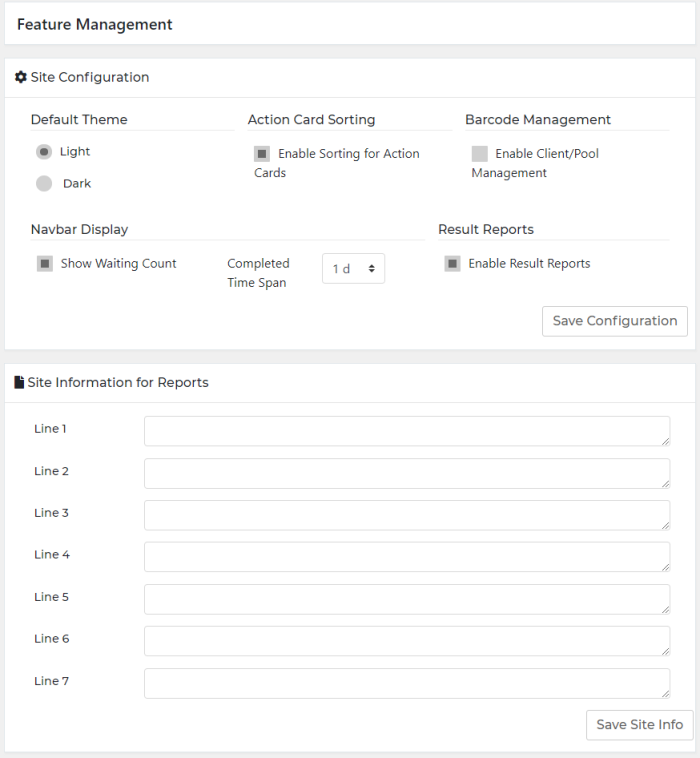Image resolution: width=700 pixels, height=758 pixels.
Task: Enable Client/Pool Management checkbox
Action: coord(480,154)
